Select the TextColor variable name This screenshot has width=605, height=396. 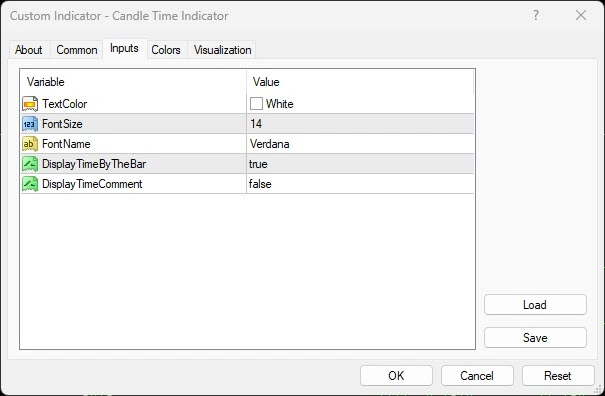pyautogui.click(x=64, y=104)
